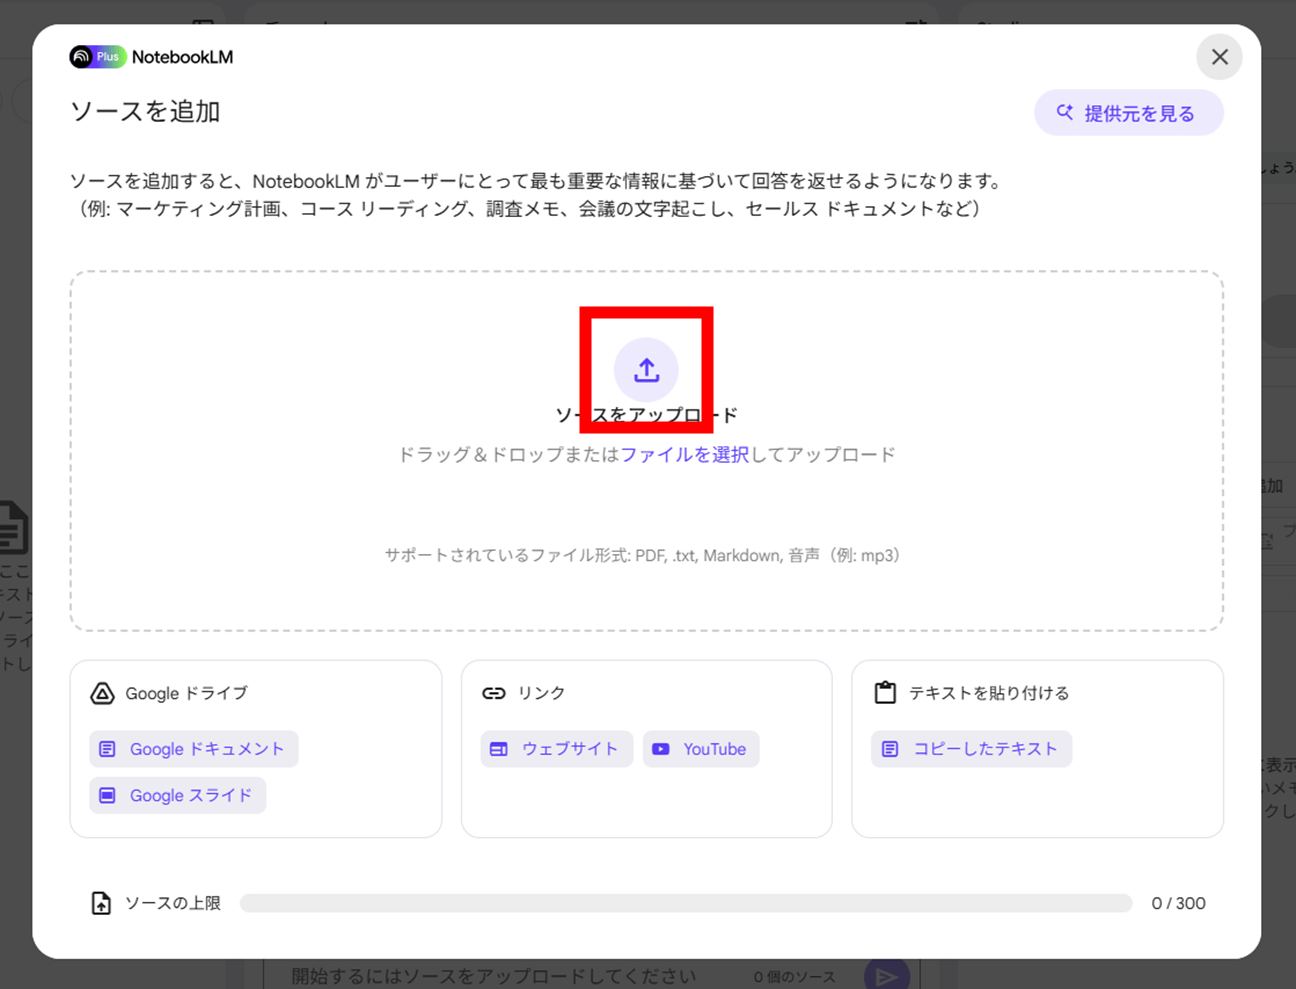Click the text icon in コピーしたテキスト
Image resolution: width=1296 pixels, height=989 pixels.
pyautogui.click(x=890, y=749)
